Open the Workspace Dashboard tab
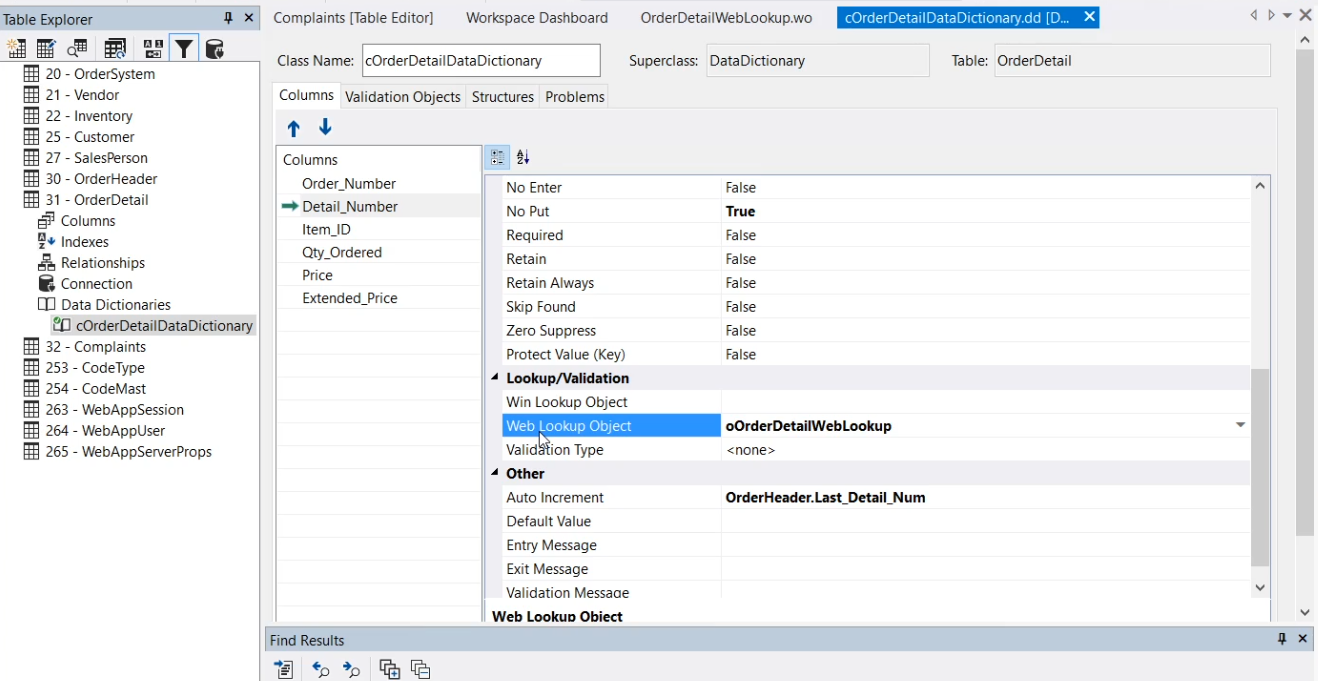This screenshot has width=1318, height=681. click(536, 18)
